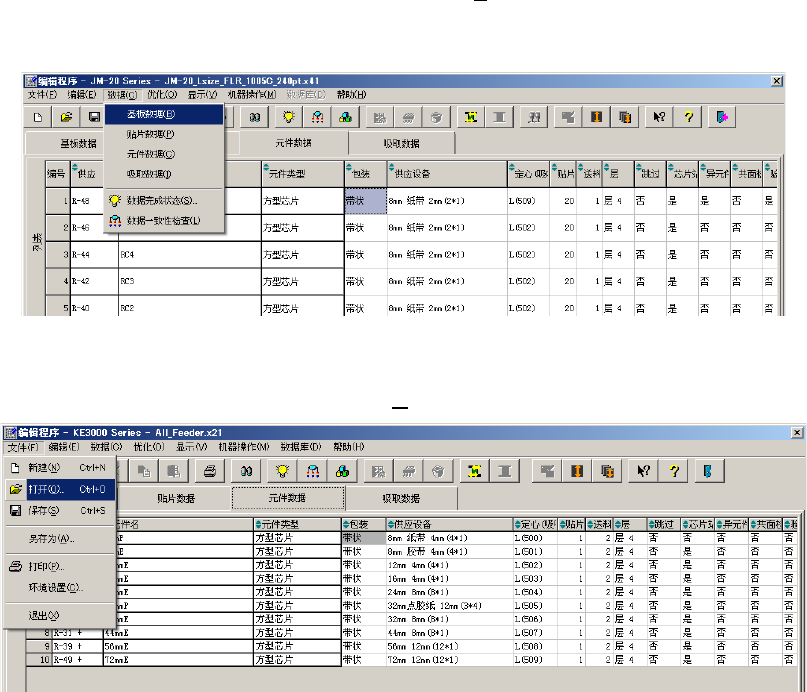Select 基板数据(B) in JM-20 data menu
The height and width of the screenshot is (692, 807).
tap(164, 114)
